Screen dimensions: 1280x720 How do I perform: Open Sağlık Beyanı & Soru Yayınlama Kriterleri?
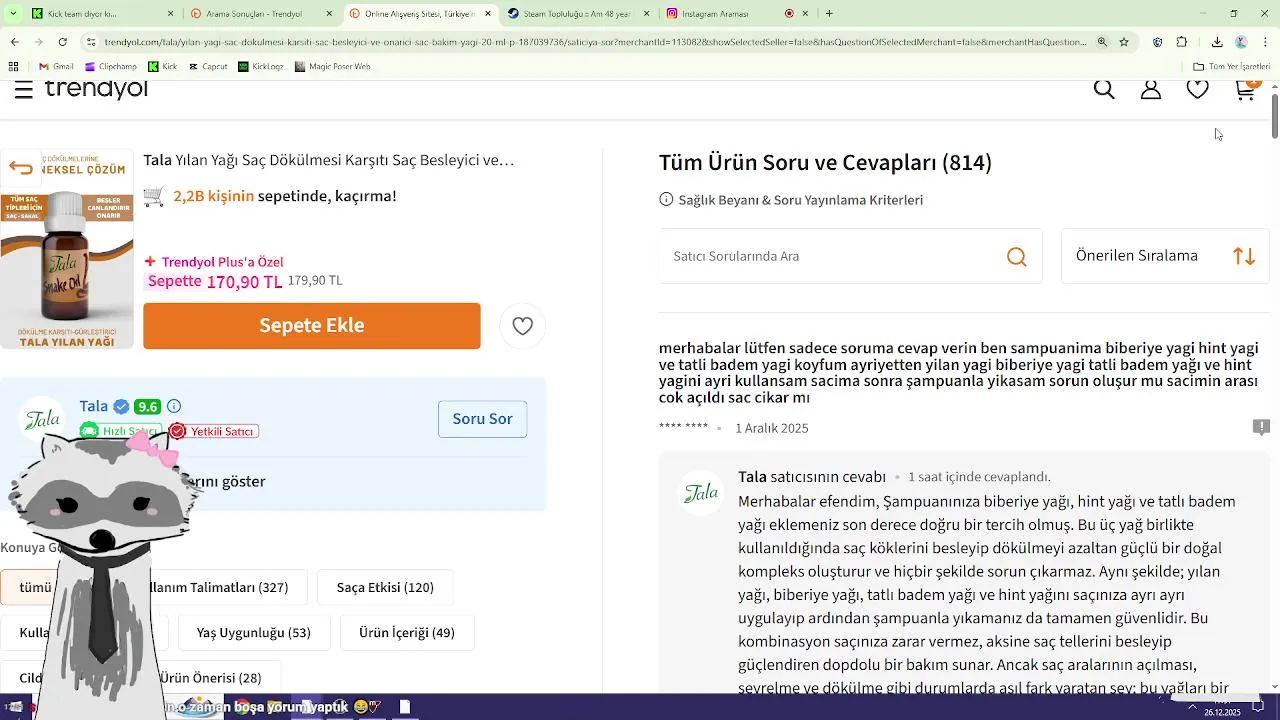point(791,200)
